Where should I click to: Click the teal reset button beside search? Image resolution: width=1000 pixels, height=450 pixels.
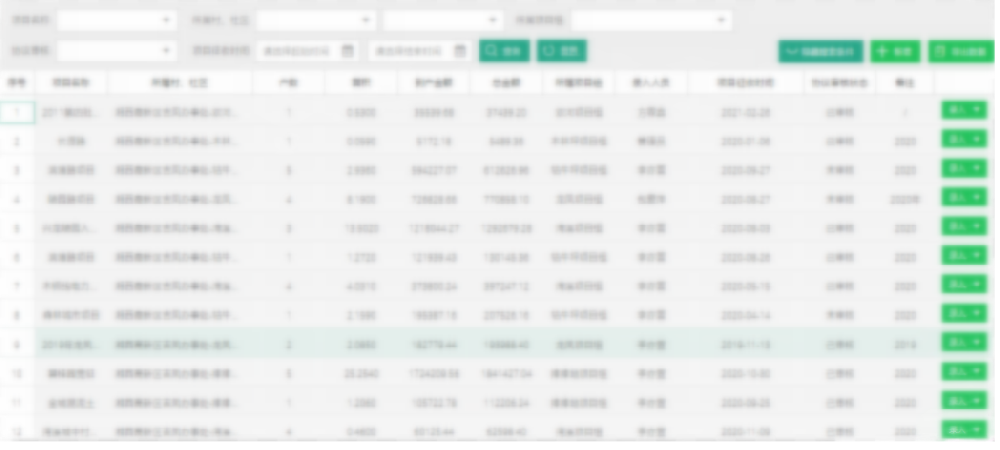(561, 51)
